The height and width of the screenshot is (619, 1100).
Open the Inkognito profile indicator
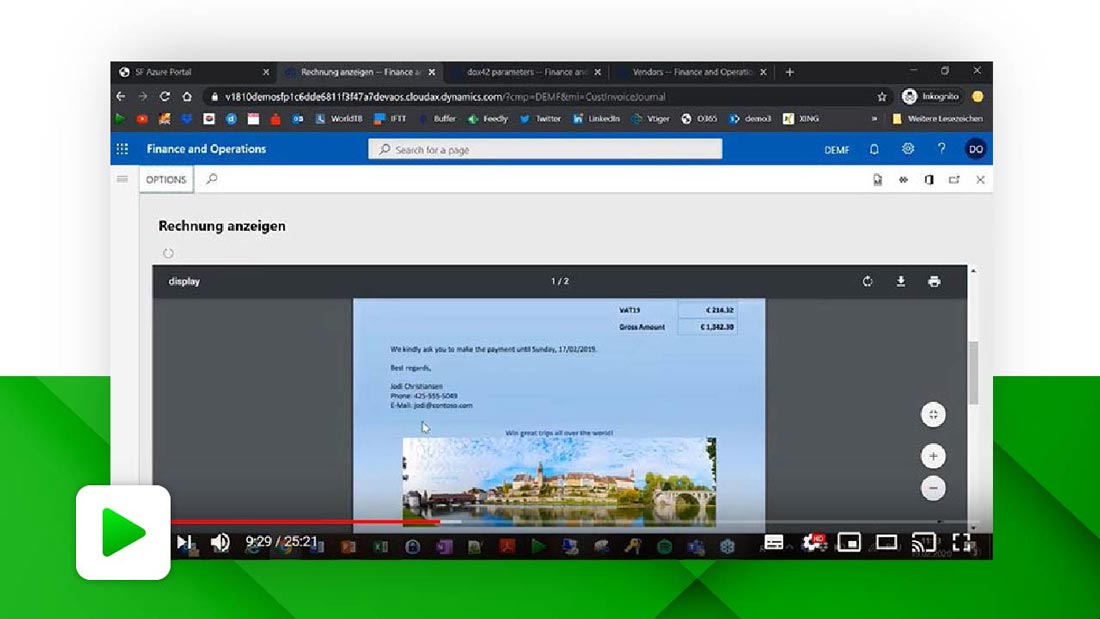point(930,97)
